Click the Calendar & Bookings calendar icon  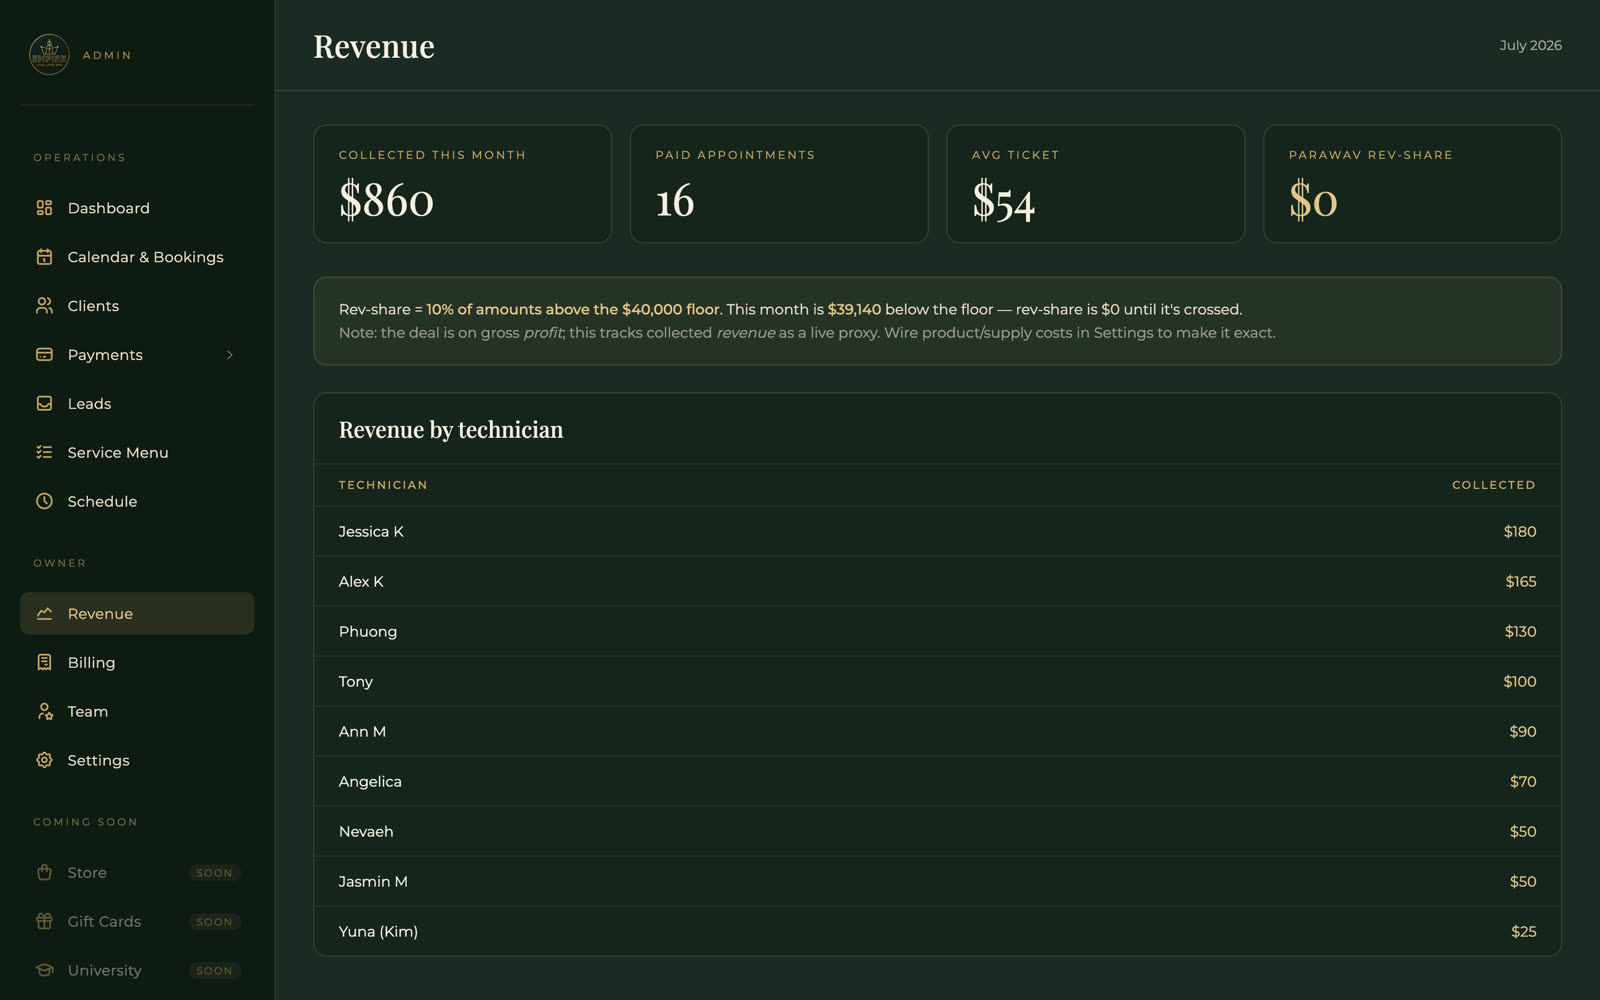pos(44,257)
